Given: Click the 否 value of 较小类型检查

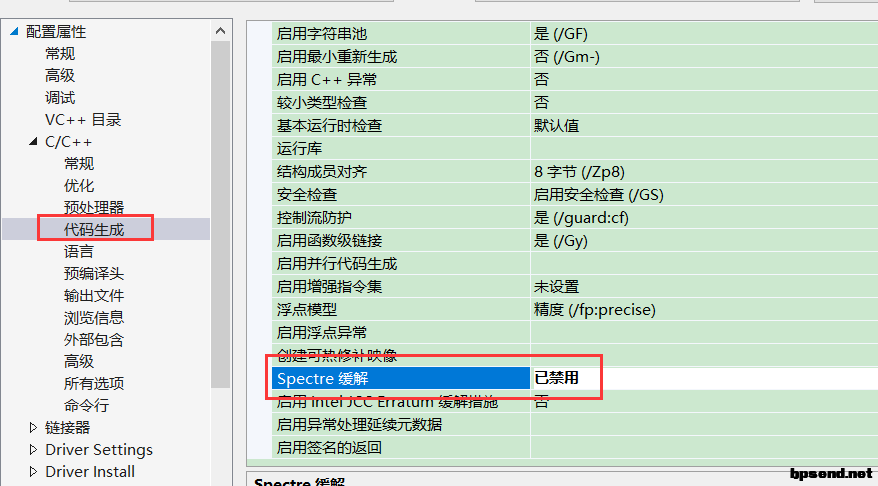Looking at the screenshot, I should pos(541,102).
